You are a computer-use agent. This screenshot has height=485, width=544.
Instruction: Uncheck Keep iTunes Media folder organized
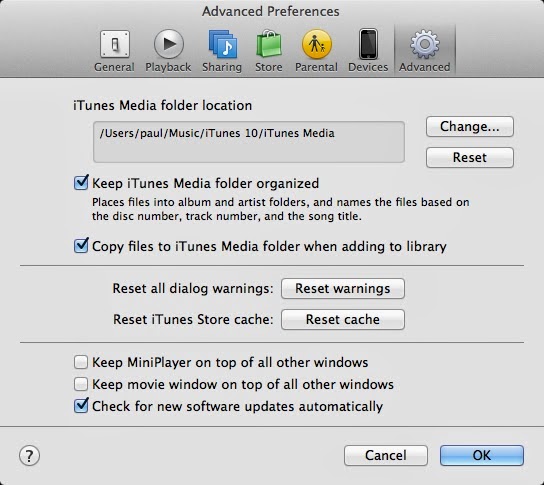tap(81, 183)
